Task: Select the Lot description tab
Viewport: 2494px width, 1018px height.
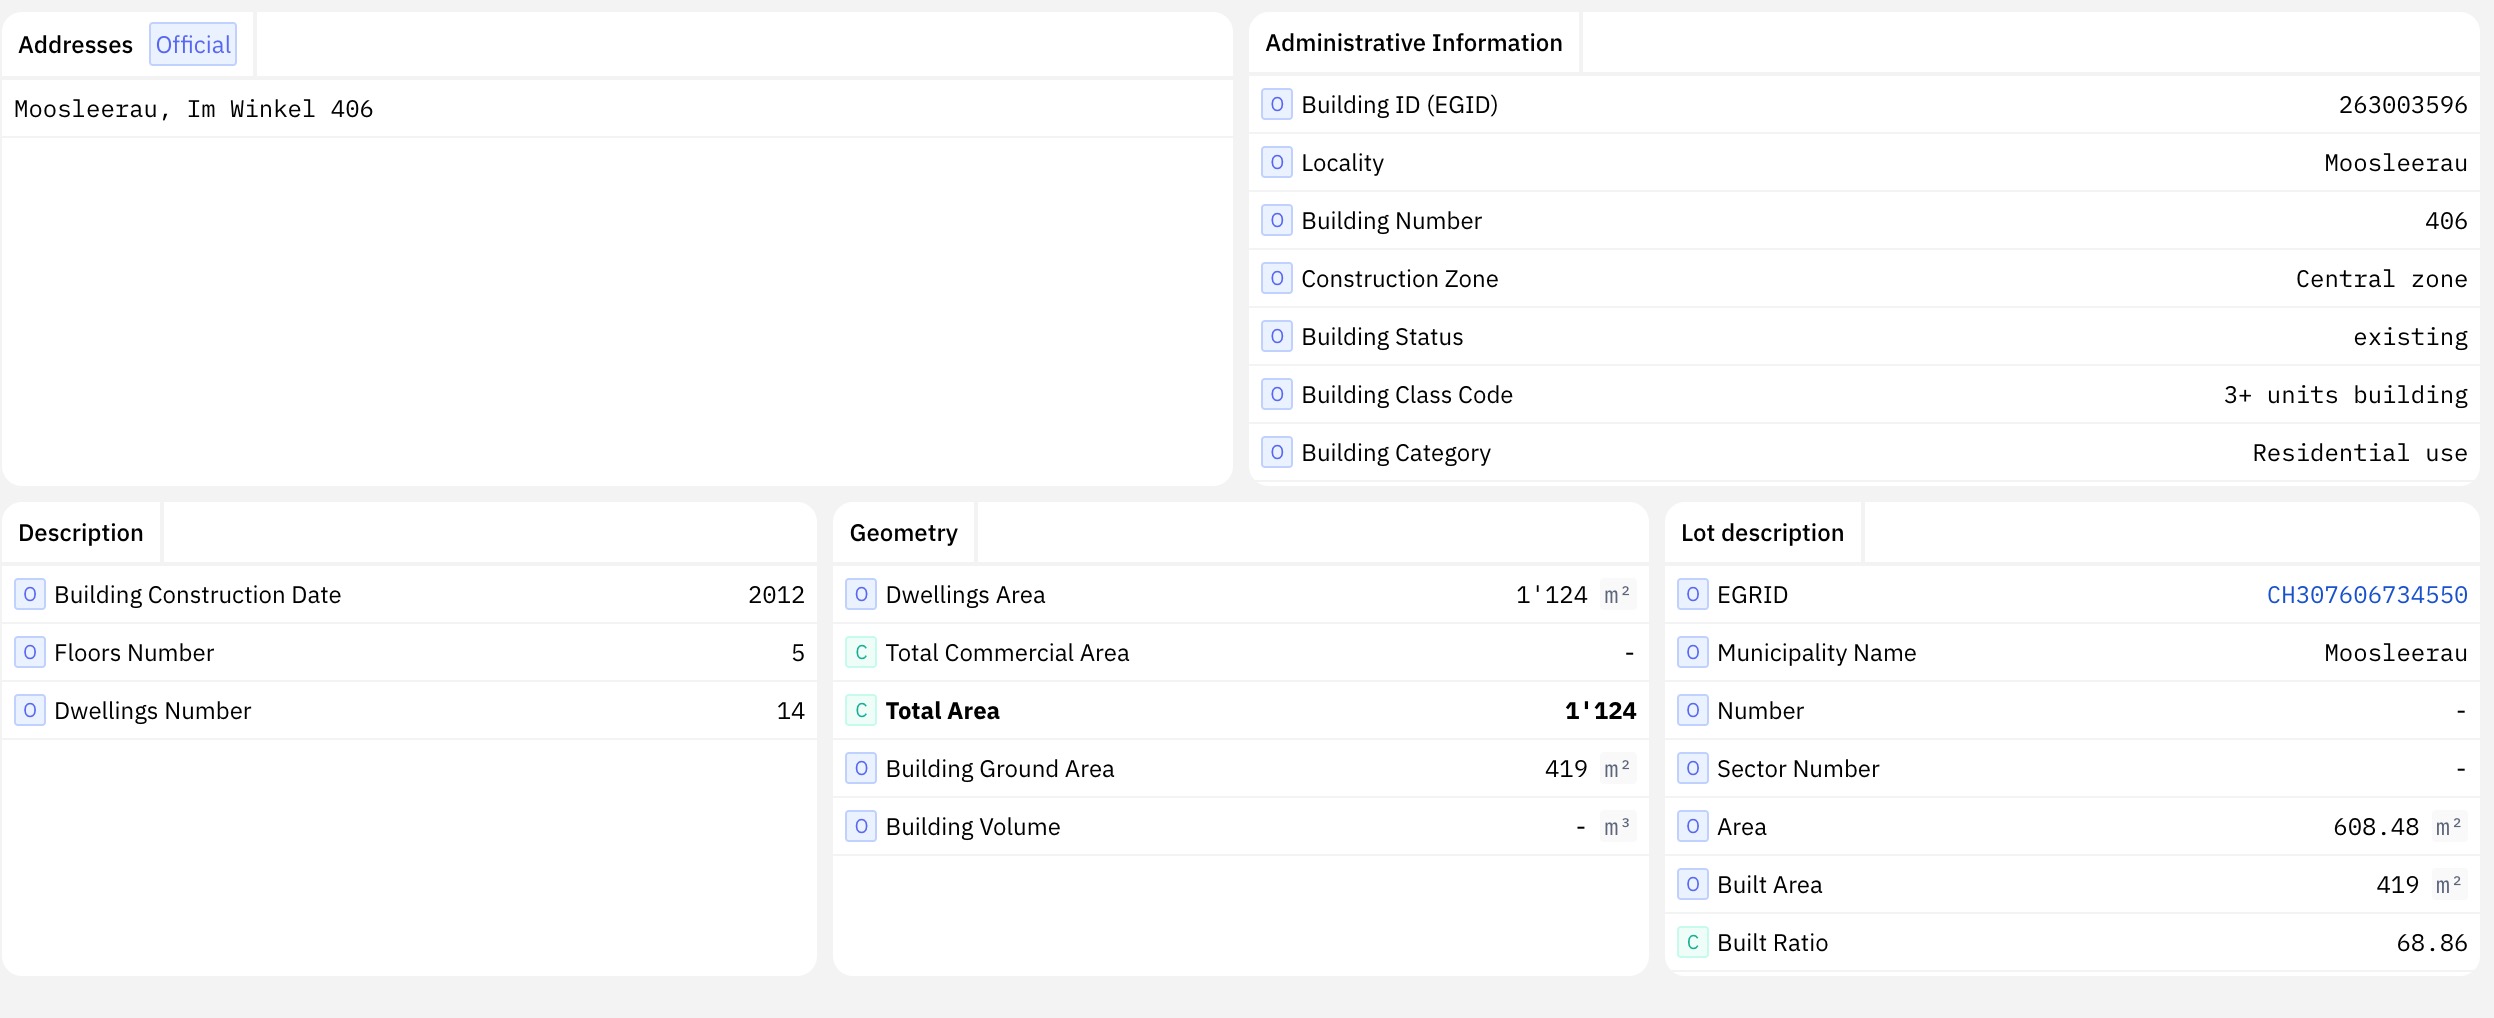Action: click(x=1762, y=533)
